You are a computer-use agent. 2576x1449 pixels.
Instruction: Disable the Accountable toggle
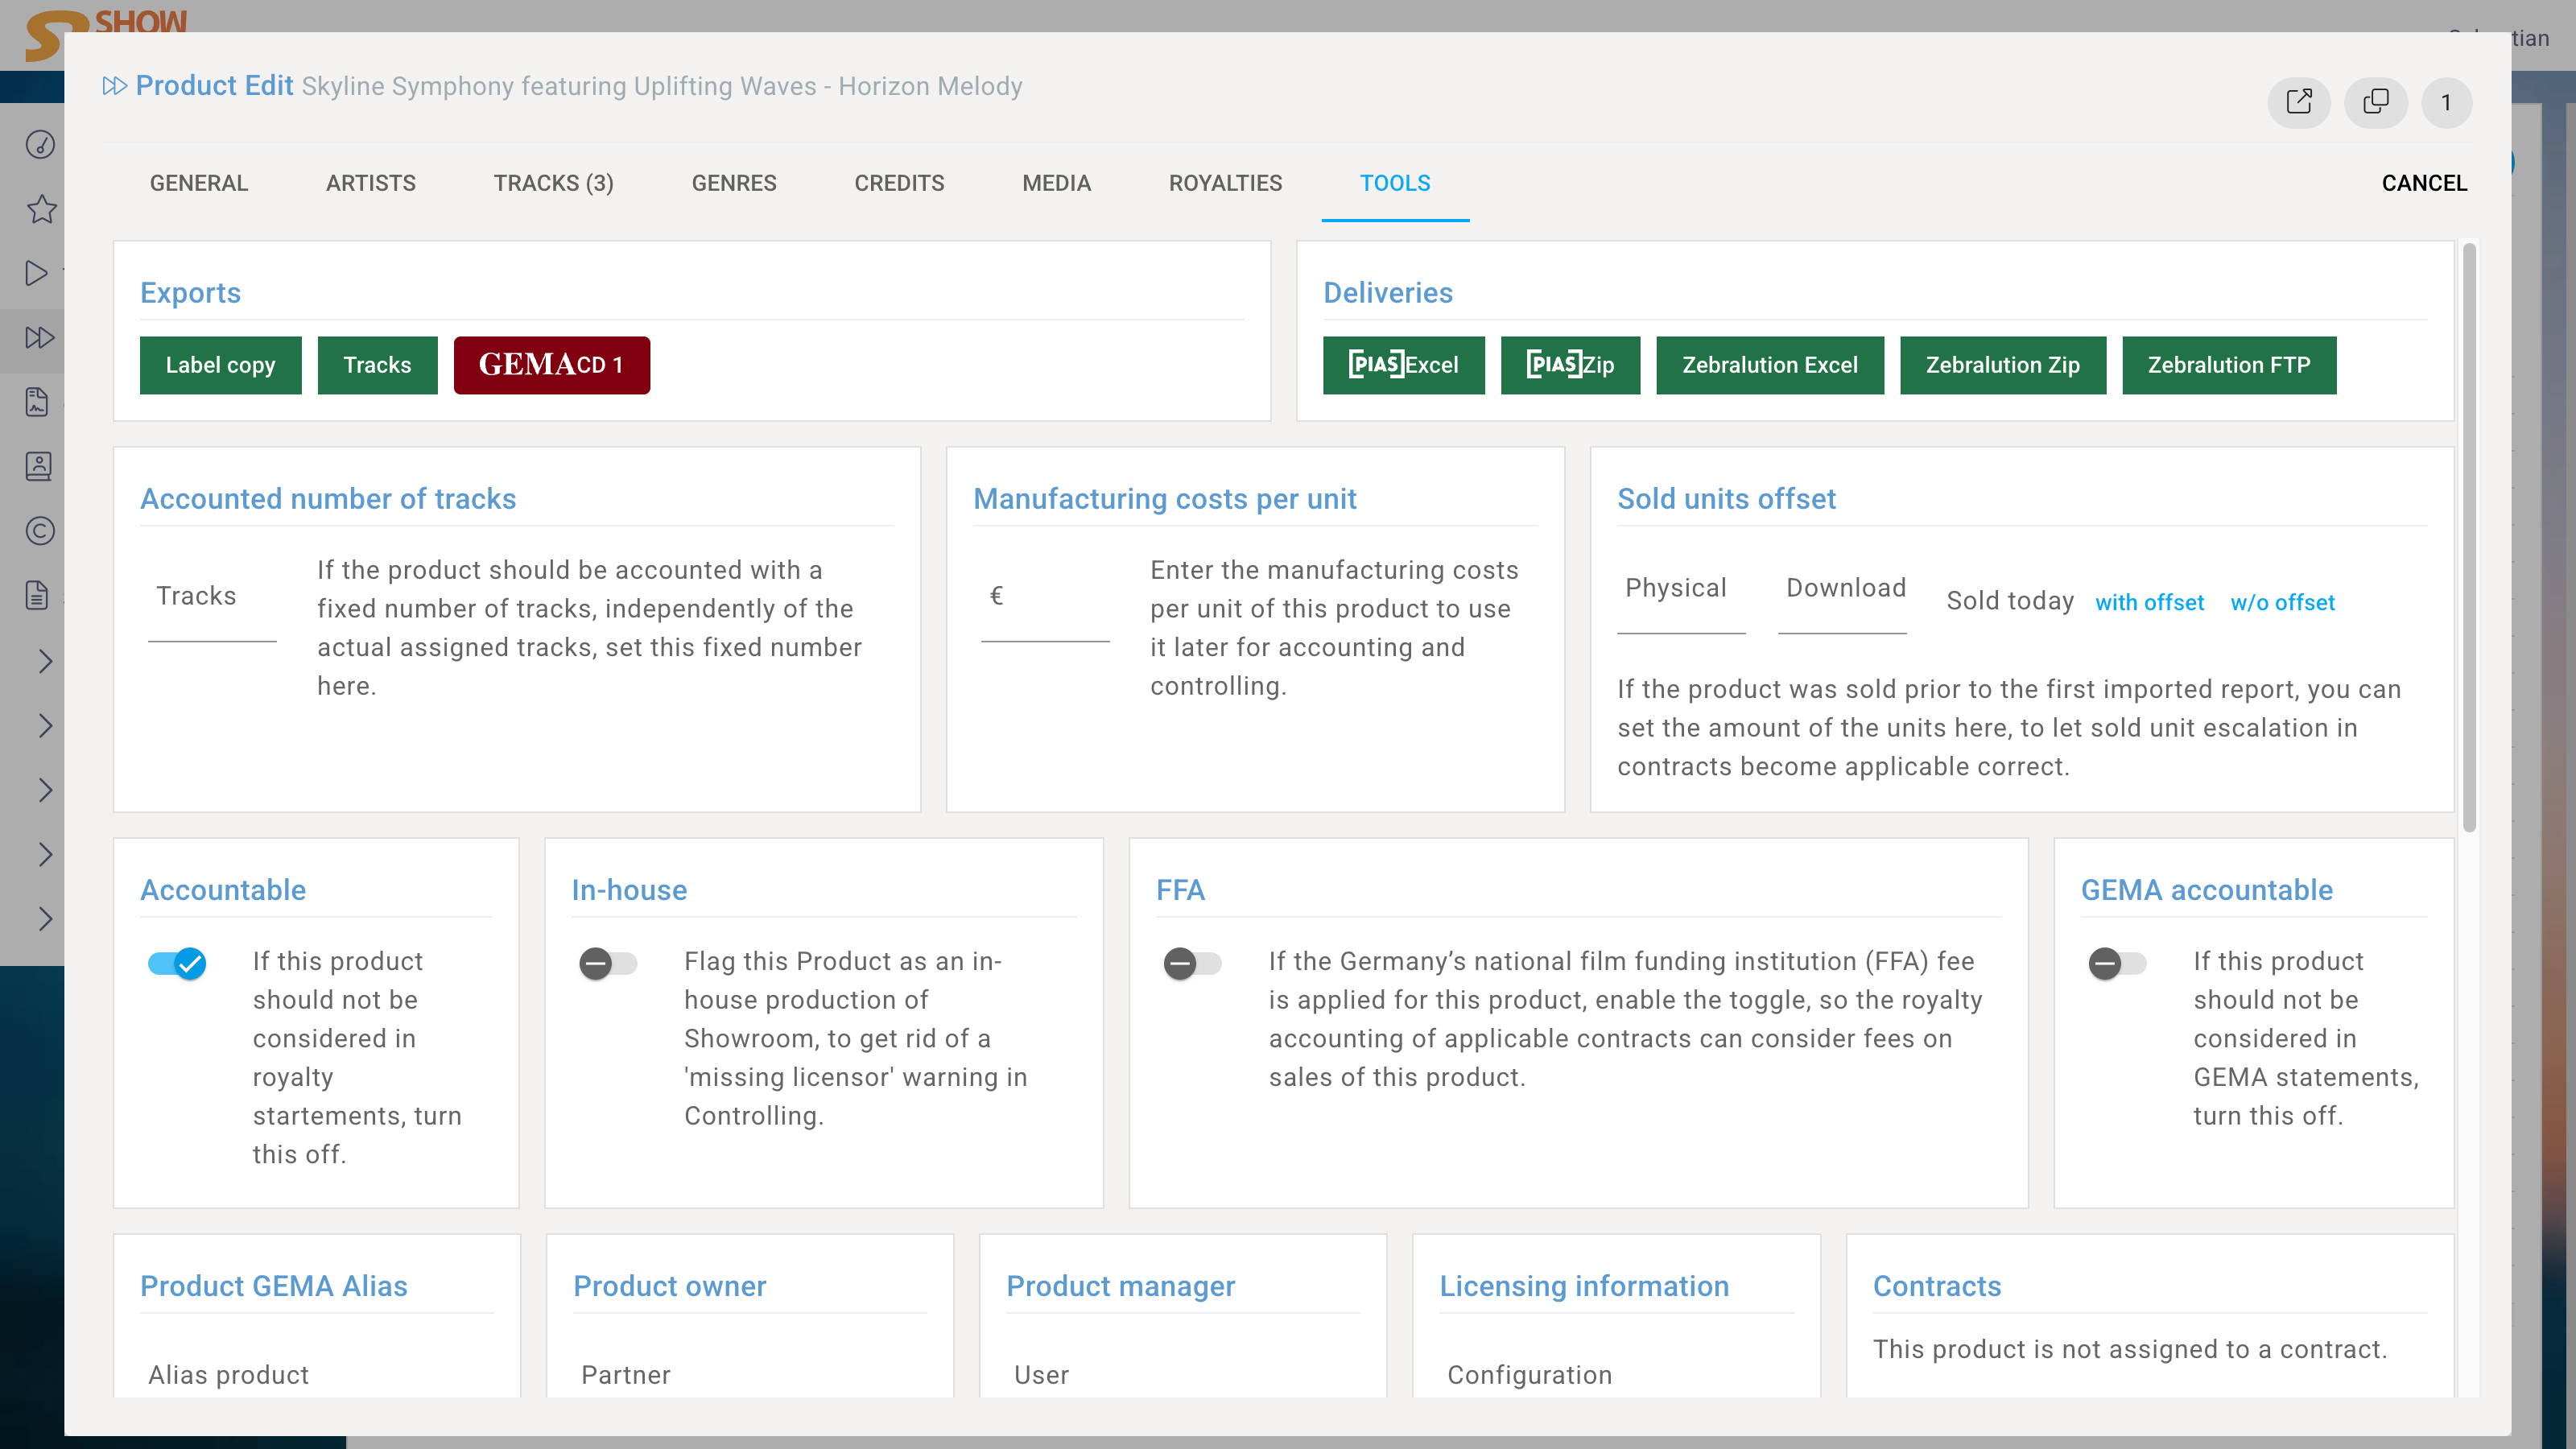coord(178,964)
